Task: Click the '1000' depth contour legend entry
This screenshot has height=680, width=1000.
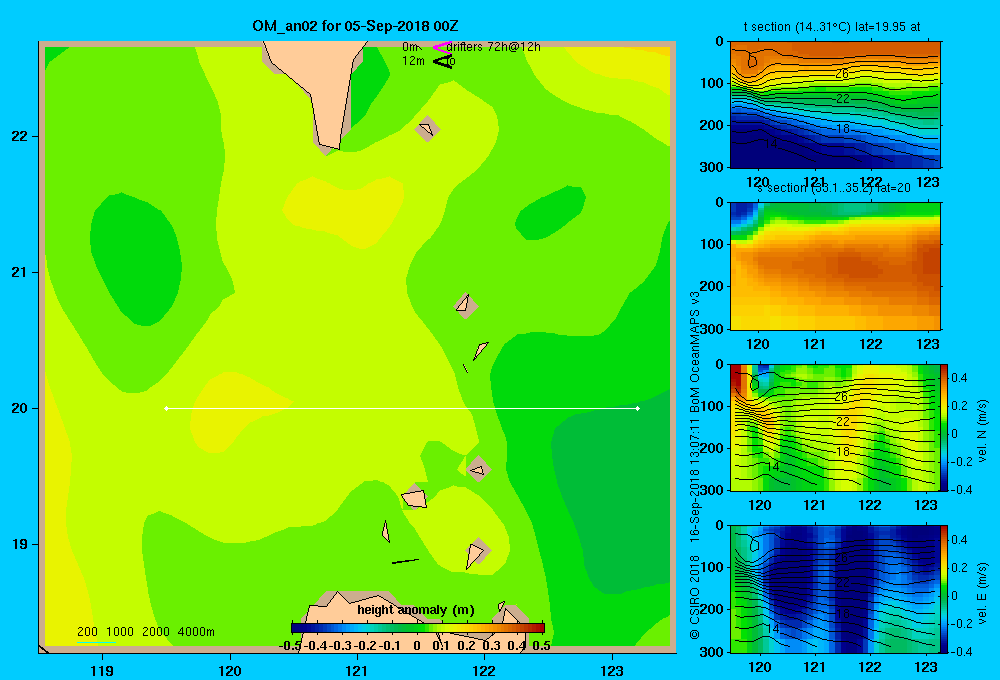Action: [120, 632]
